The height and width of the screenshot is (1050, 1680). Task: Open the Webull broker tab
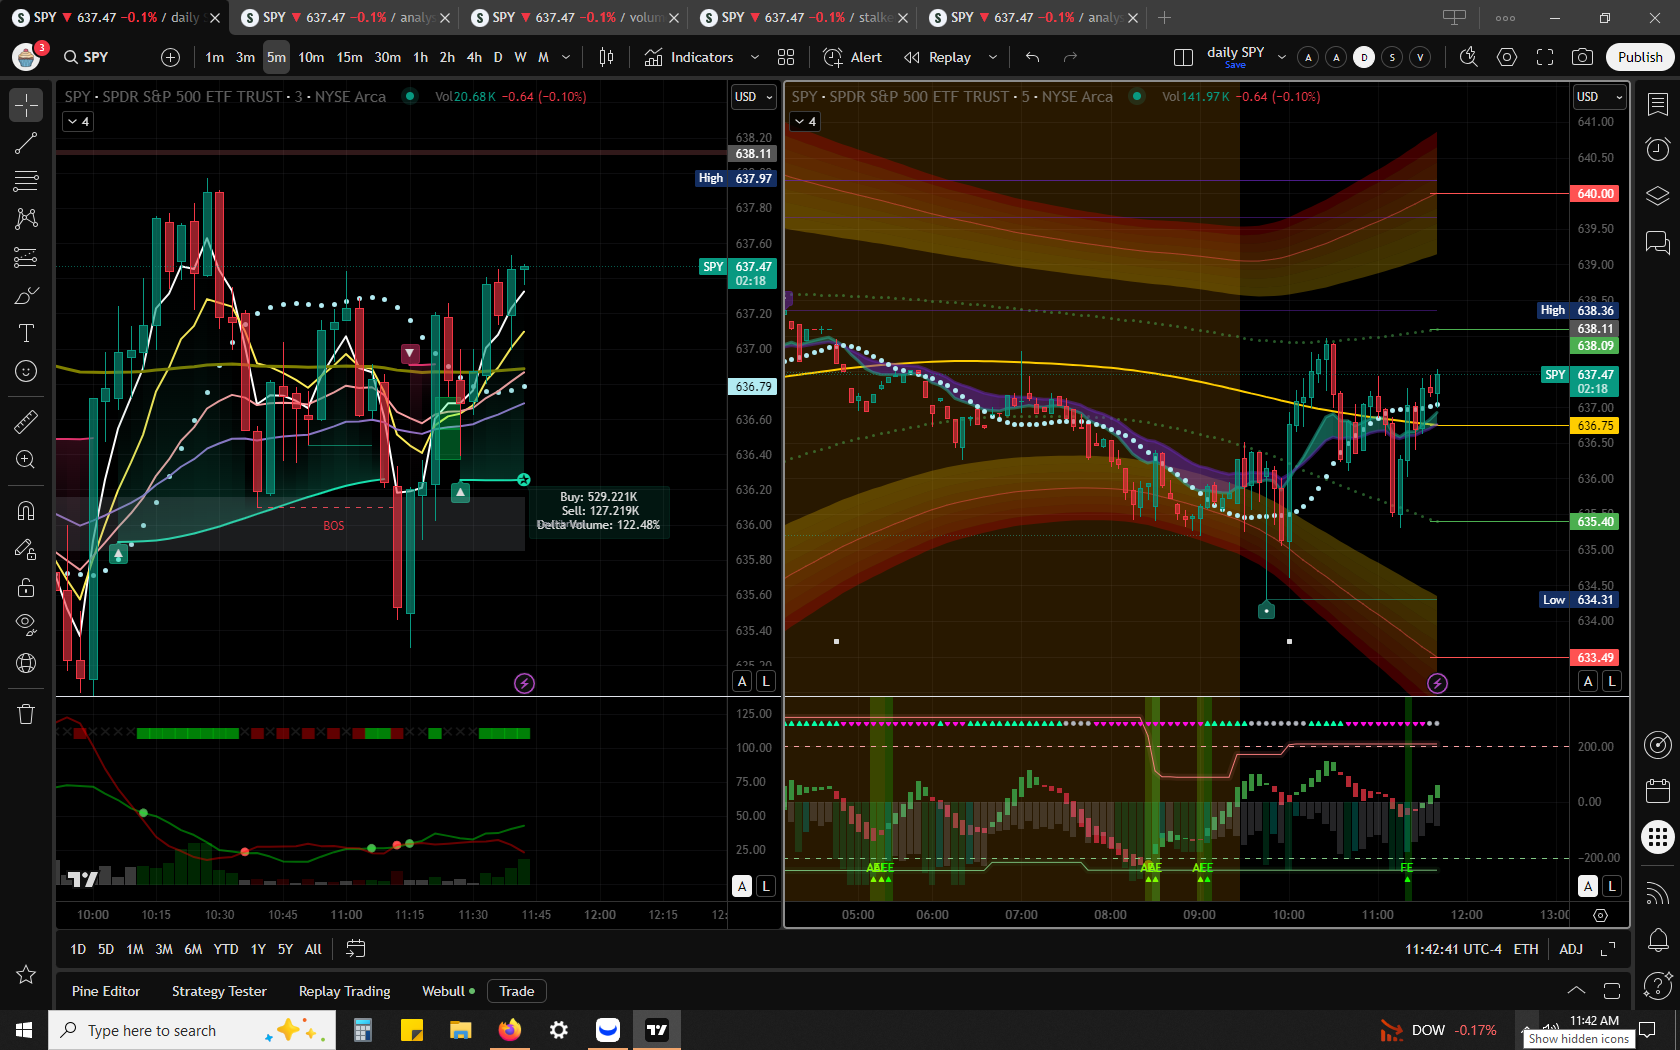pyautogui.click(x=448, y=991)
